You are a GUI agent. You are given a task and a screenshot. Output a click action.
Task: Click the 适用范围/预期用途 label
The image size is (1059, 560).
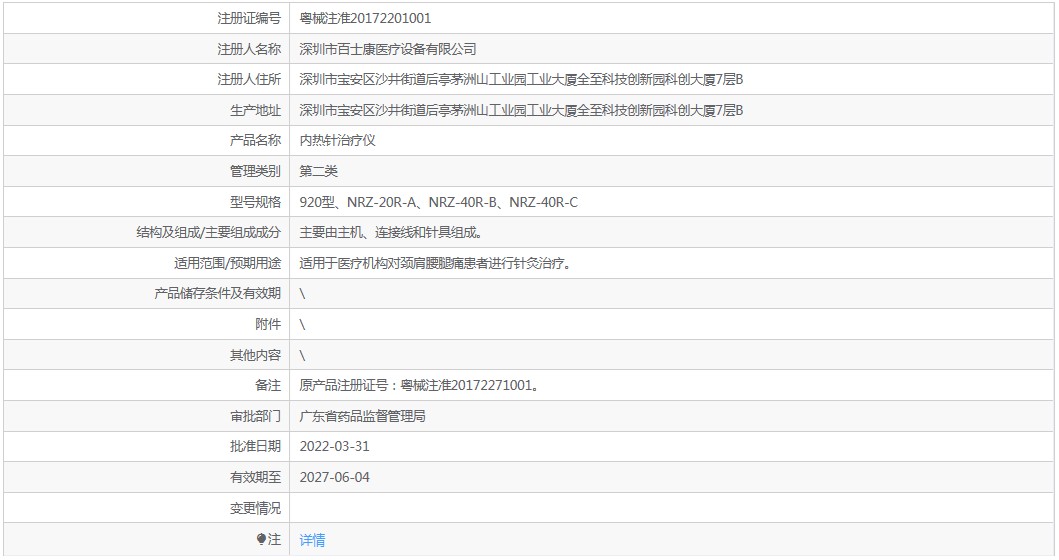tap(228, 263)
